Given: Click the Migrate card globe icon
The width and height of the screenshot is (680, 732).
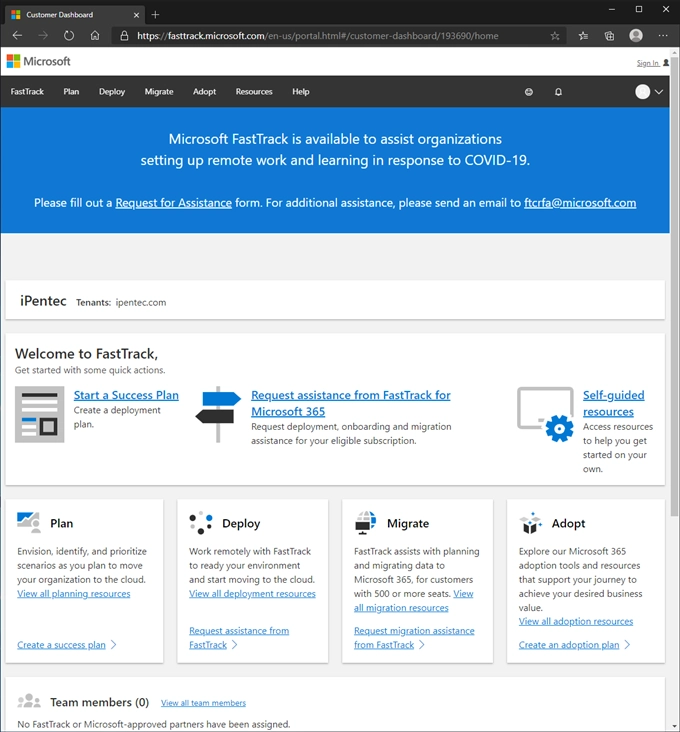Looking at the screenshot, I should [365, 523].
